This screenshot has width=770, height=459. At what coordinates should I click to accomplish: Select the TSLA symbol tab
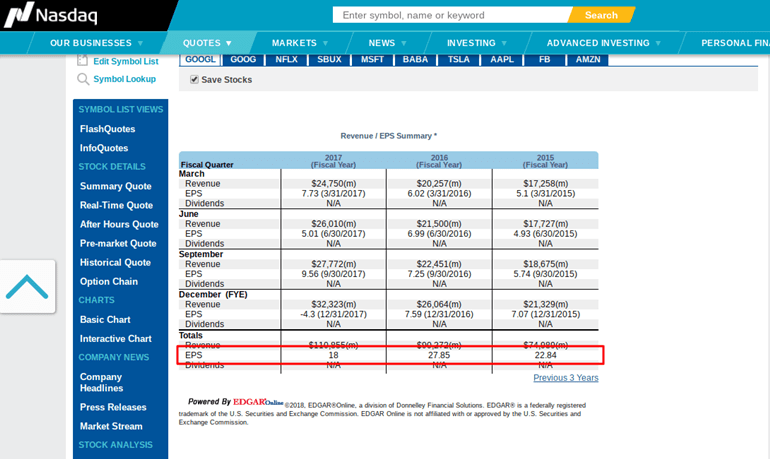pyautogui.click(x=459, y=59)
